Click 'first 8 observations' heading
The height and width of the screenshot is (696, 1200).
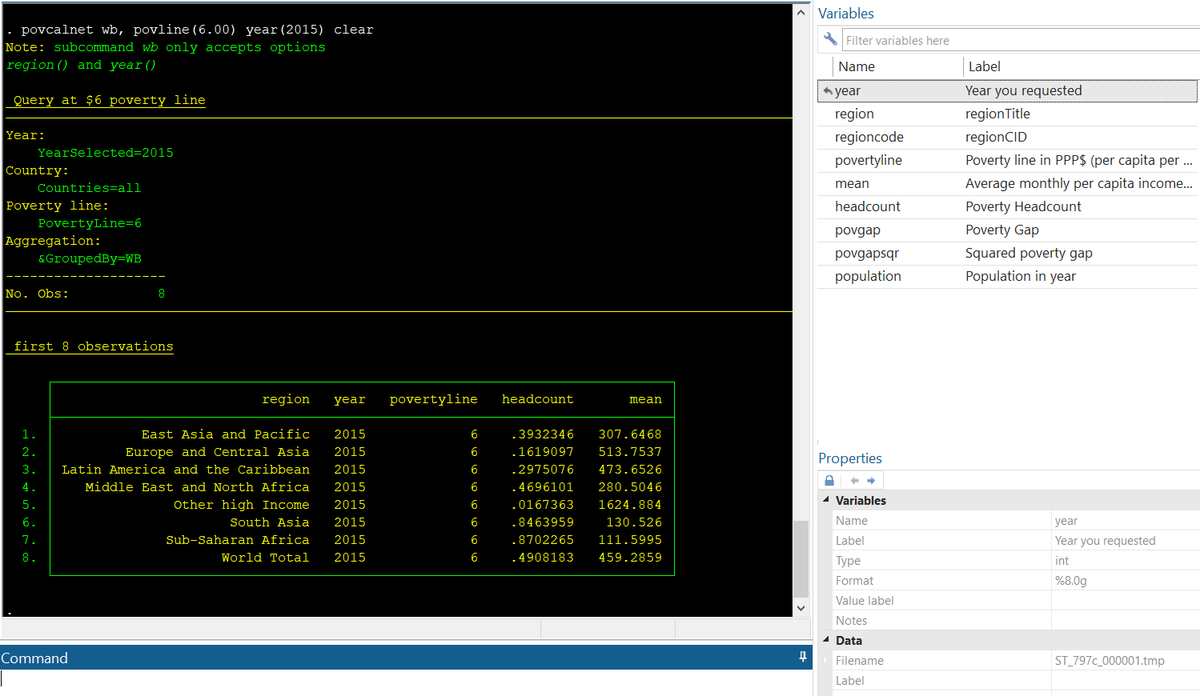point(93,346)
